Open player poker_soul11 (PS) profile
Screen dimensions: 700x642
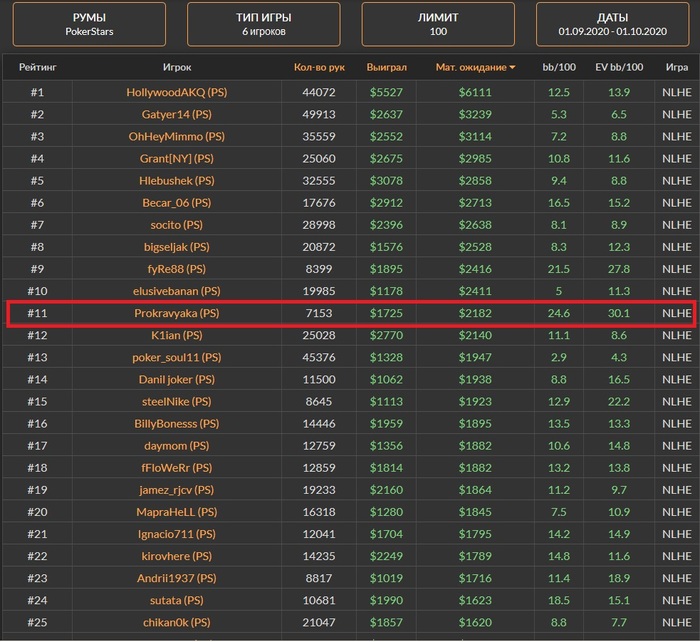pos(177,358)
